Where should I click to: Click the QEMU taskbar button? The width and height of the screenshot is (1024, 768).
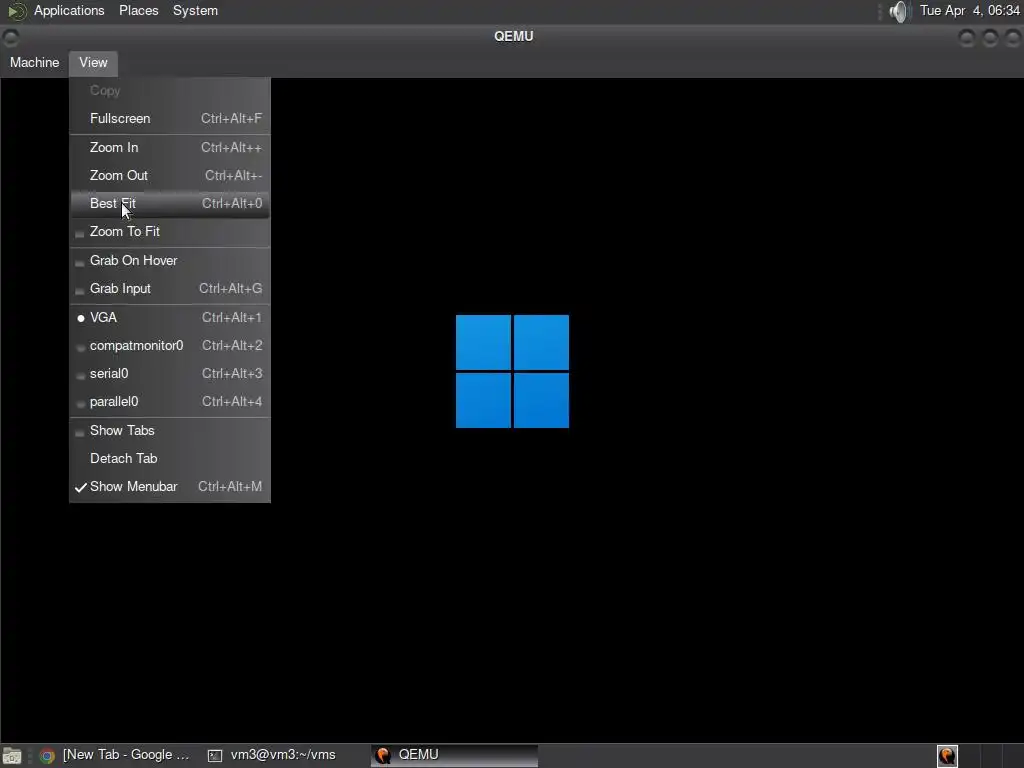pyautogui.click(x=455, y=755)
